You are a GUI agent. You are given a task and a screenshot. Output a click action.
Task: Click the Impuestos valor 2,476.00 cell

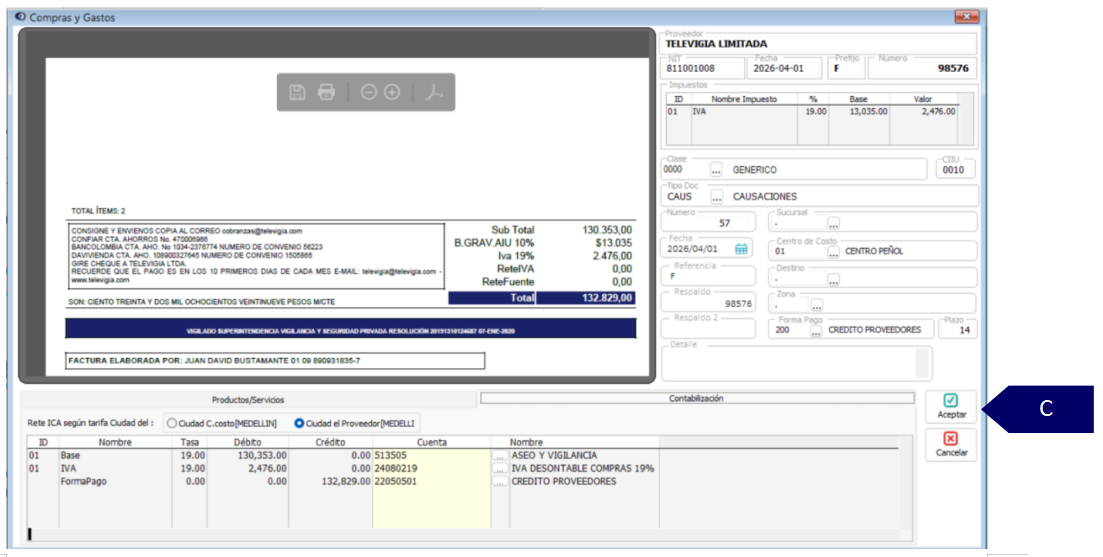938,112
